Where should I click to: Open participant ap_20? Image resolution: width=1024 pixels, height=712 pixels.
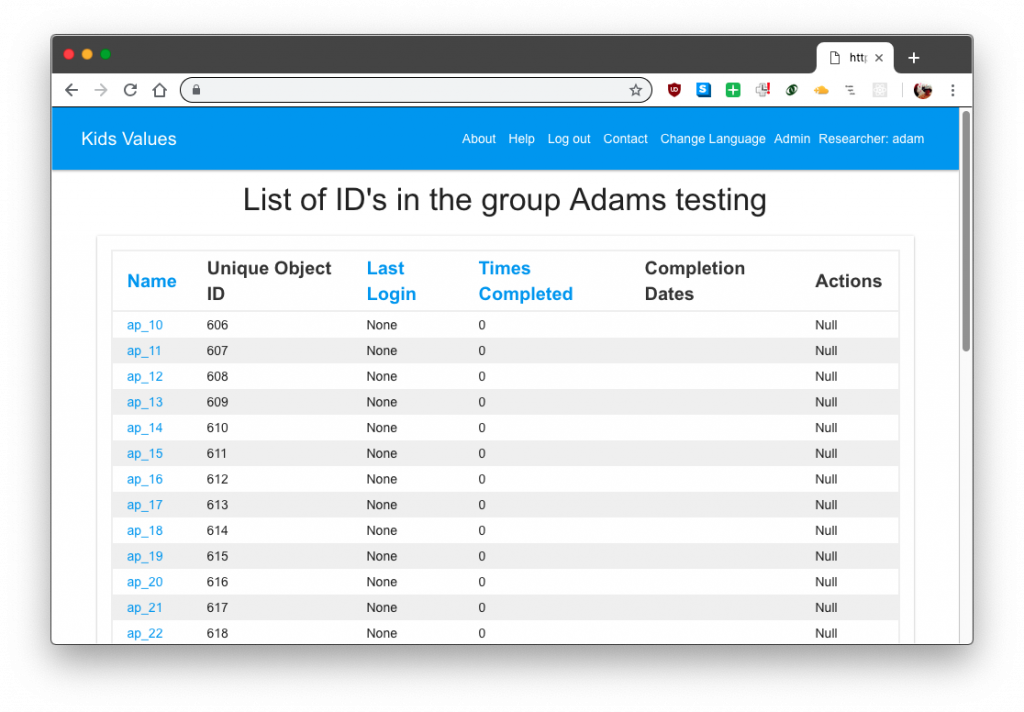(144, 582)
